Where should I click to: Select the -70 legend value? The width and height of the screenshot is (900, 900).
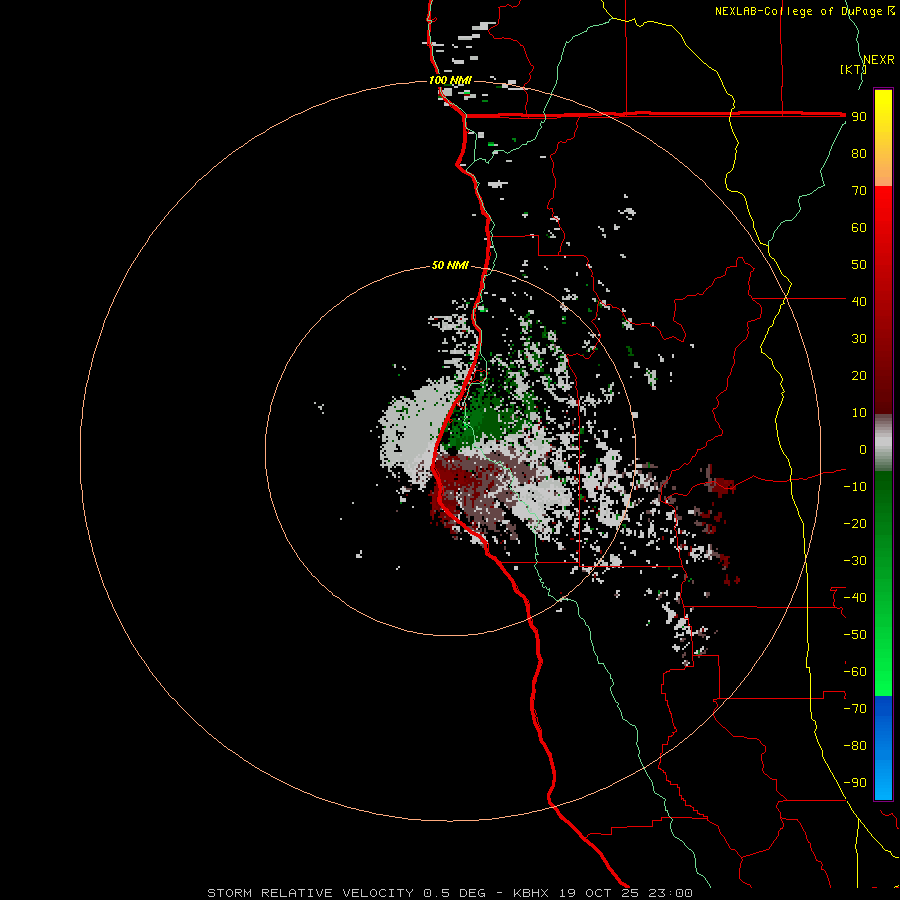855,709
